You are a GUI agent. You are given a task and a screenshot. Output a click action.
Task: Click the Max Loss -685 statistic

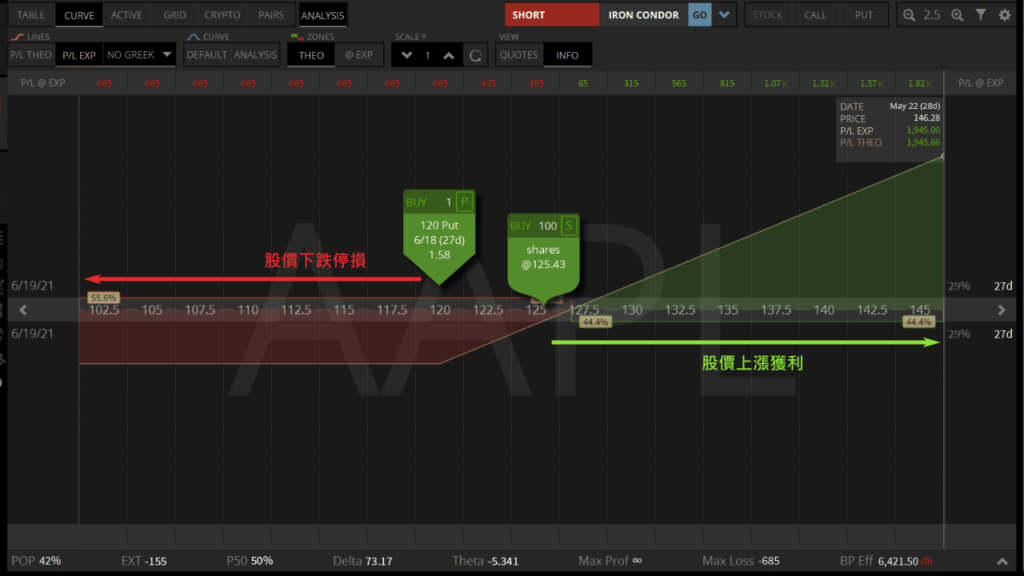tap(741, 561)
